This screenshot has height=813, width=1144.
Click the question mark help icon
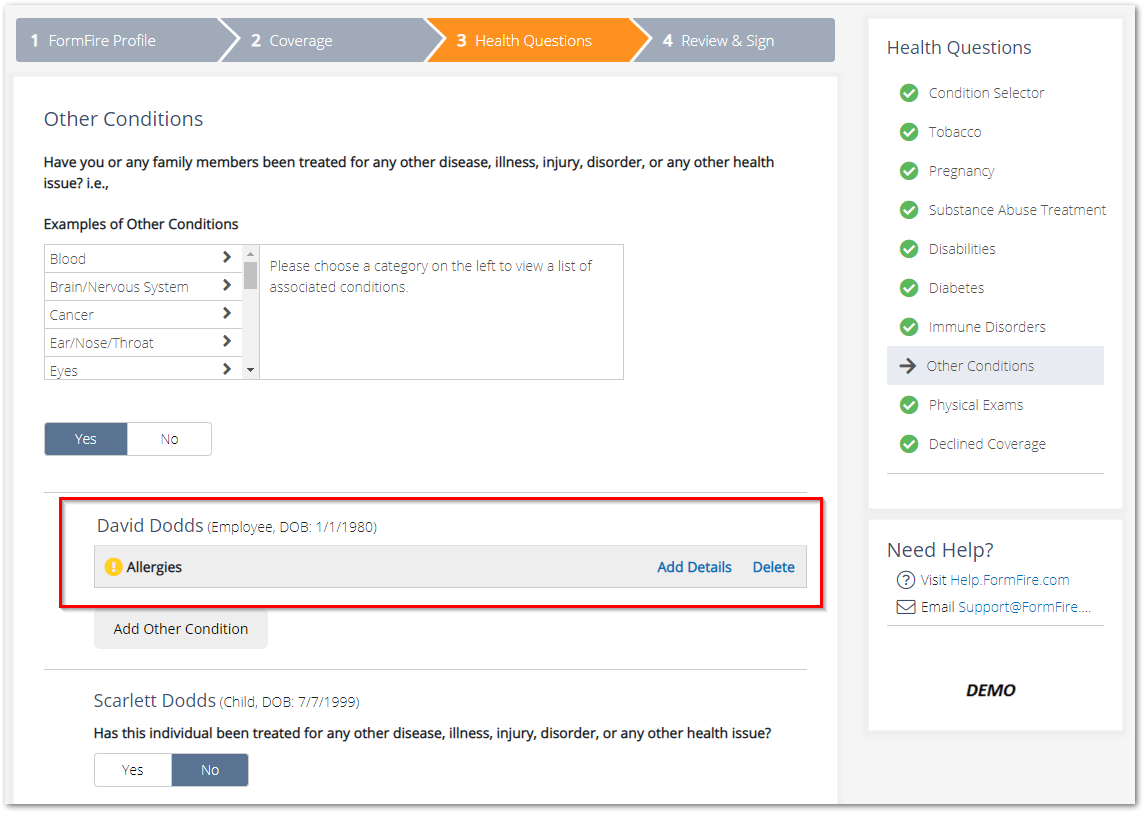coord(905,580)
